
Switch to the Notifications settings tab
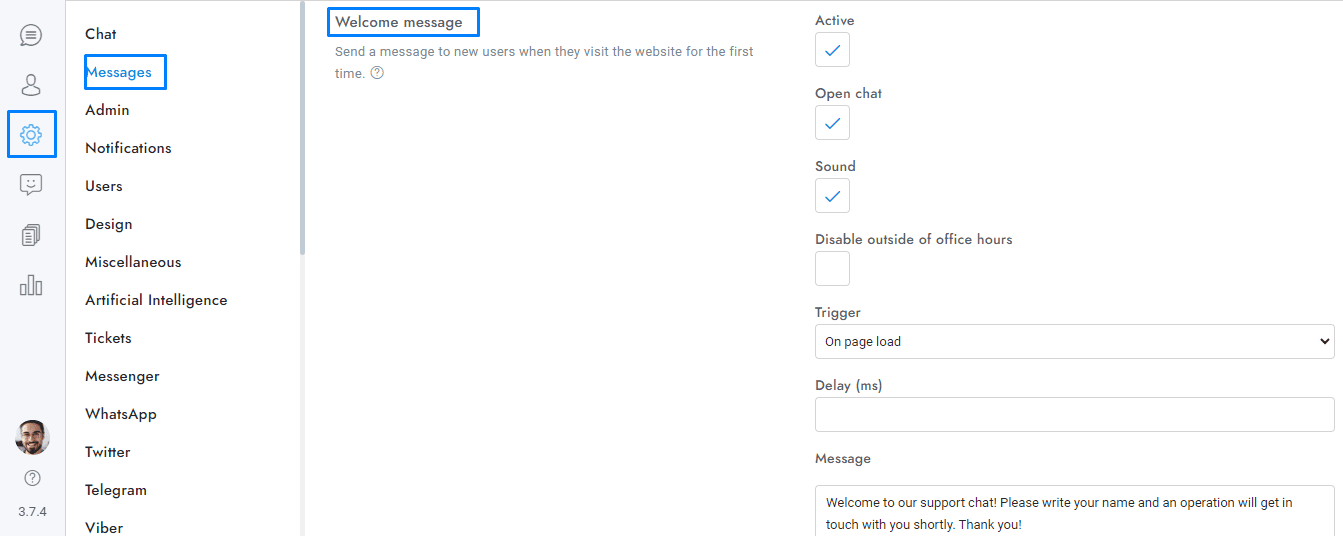[x=128, y=148]
